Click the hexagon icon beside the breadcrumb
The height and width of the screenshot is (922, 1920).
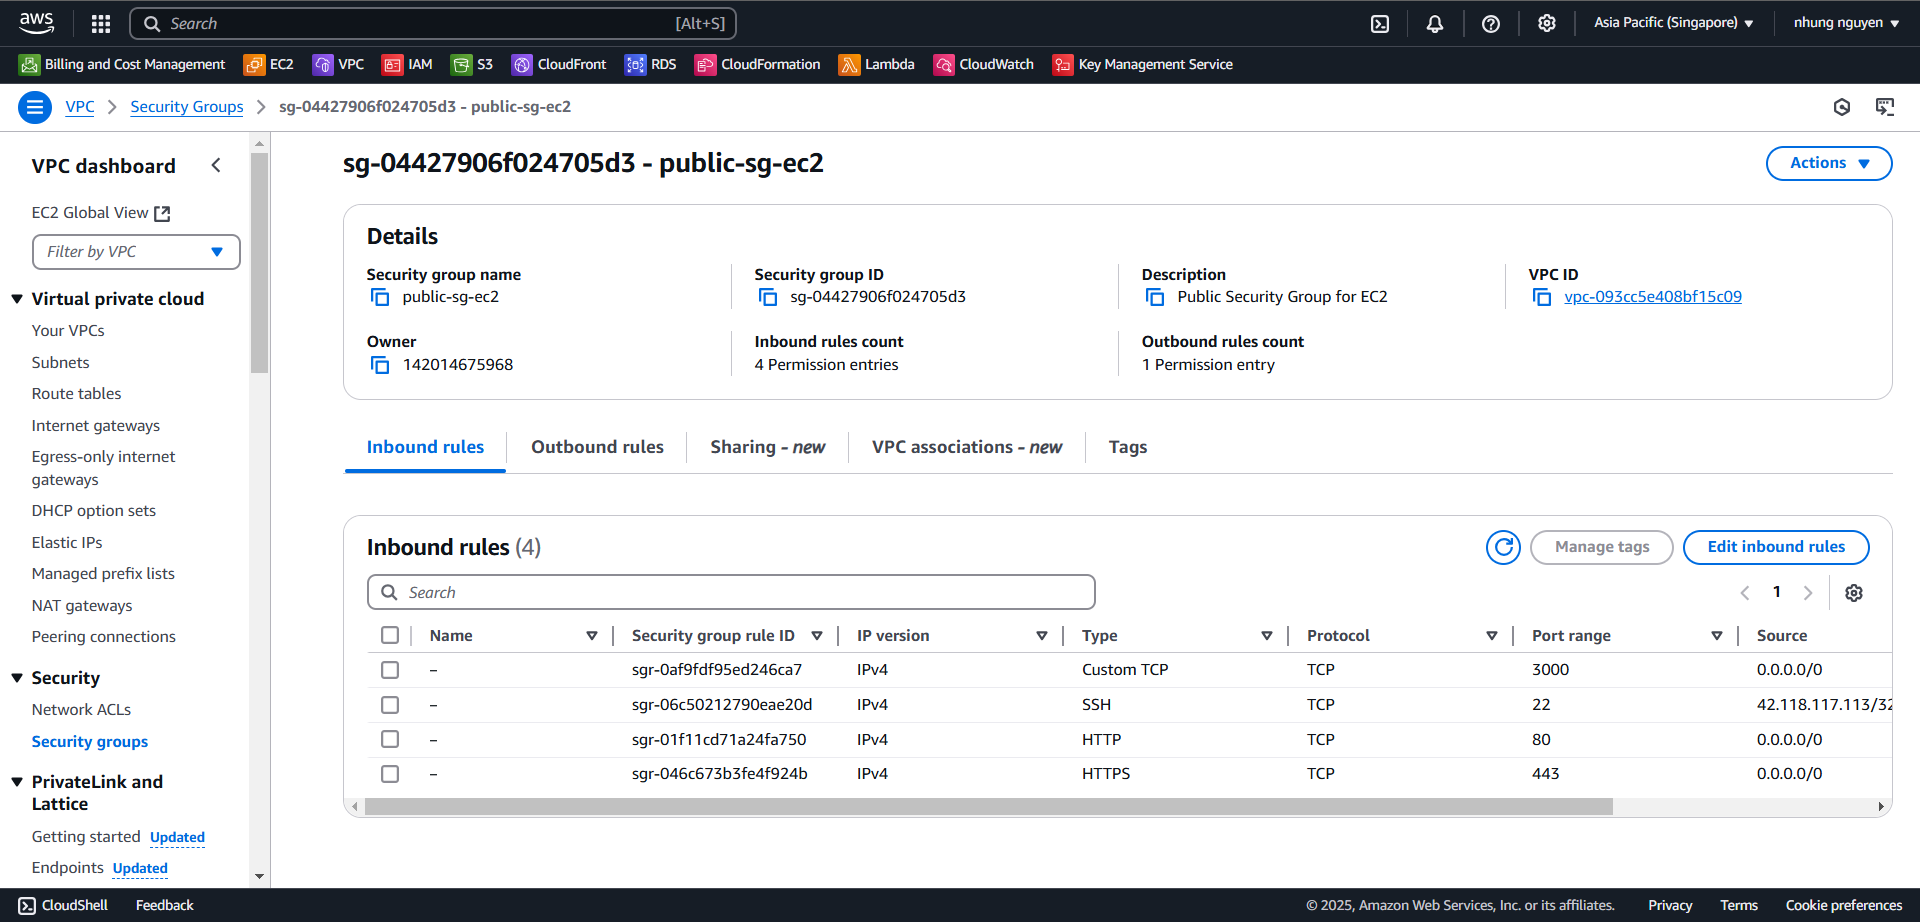[1842, 107]
